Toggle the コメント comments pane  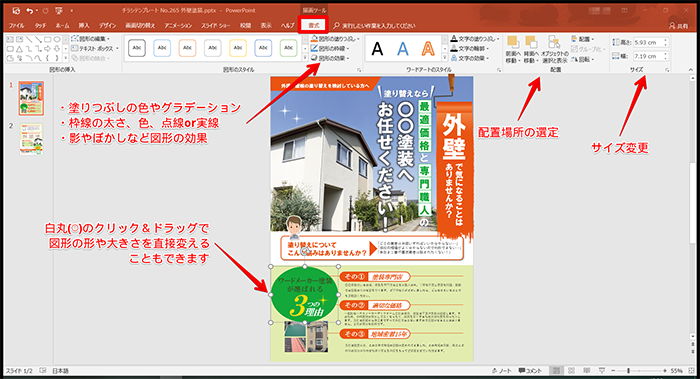point(530,371)
